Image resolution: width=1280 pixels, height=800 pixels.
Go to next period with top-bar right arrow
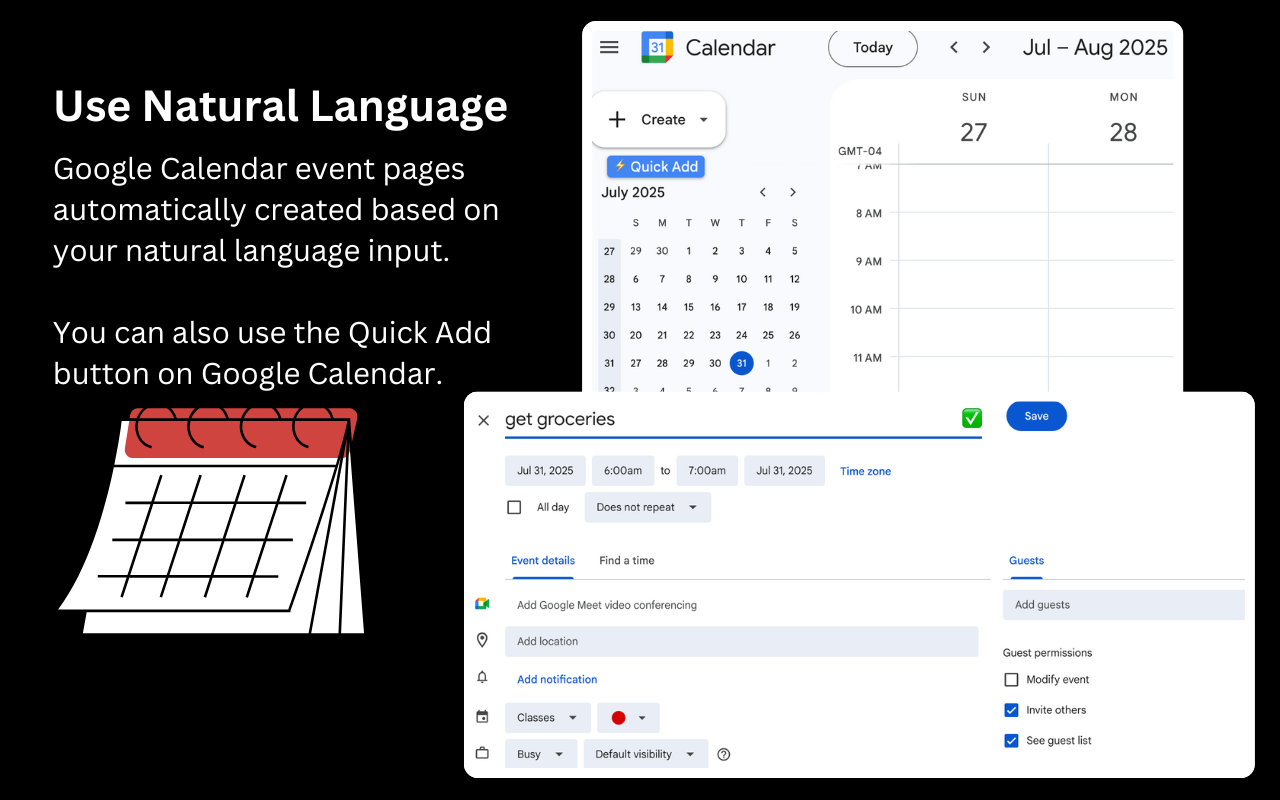click(x=986, y=47)
